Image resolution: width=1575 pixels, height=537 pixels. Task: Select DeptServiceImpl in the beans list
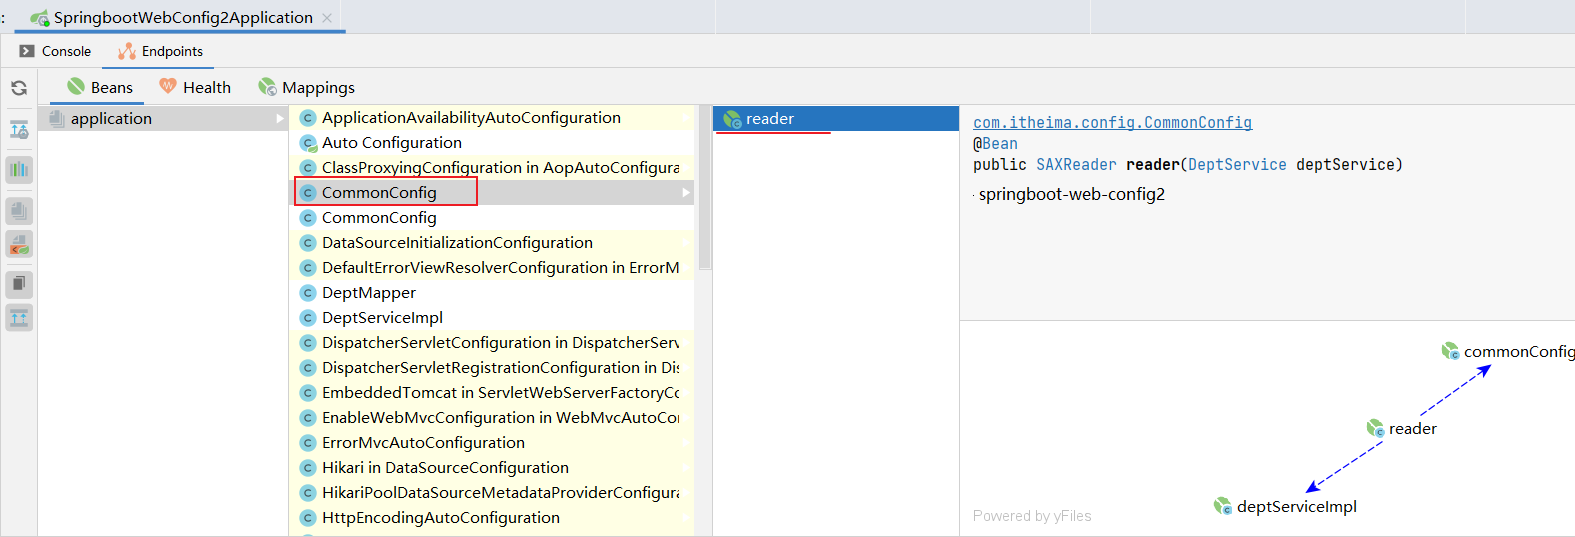pyautogui.click(x=382, y=318)
